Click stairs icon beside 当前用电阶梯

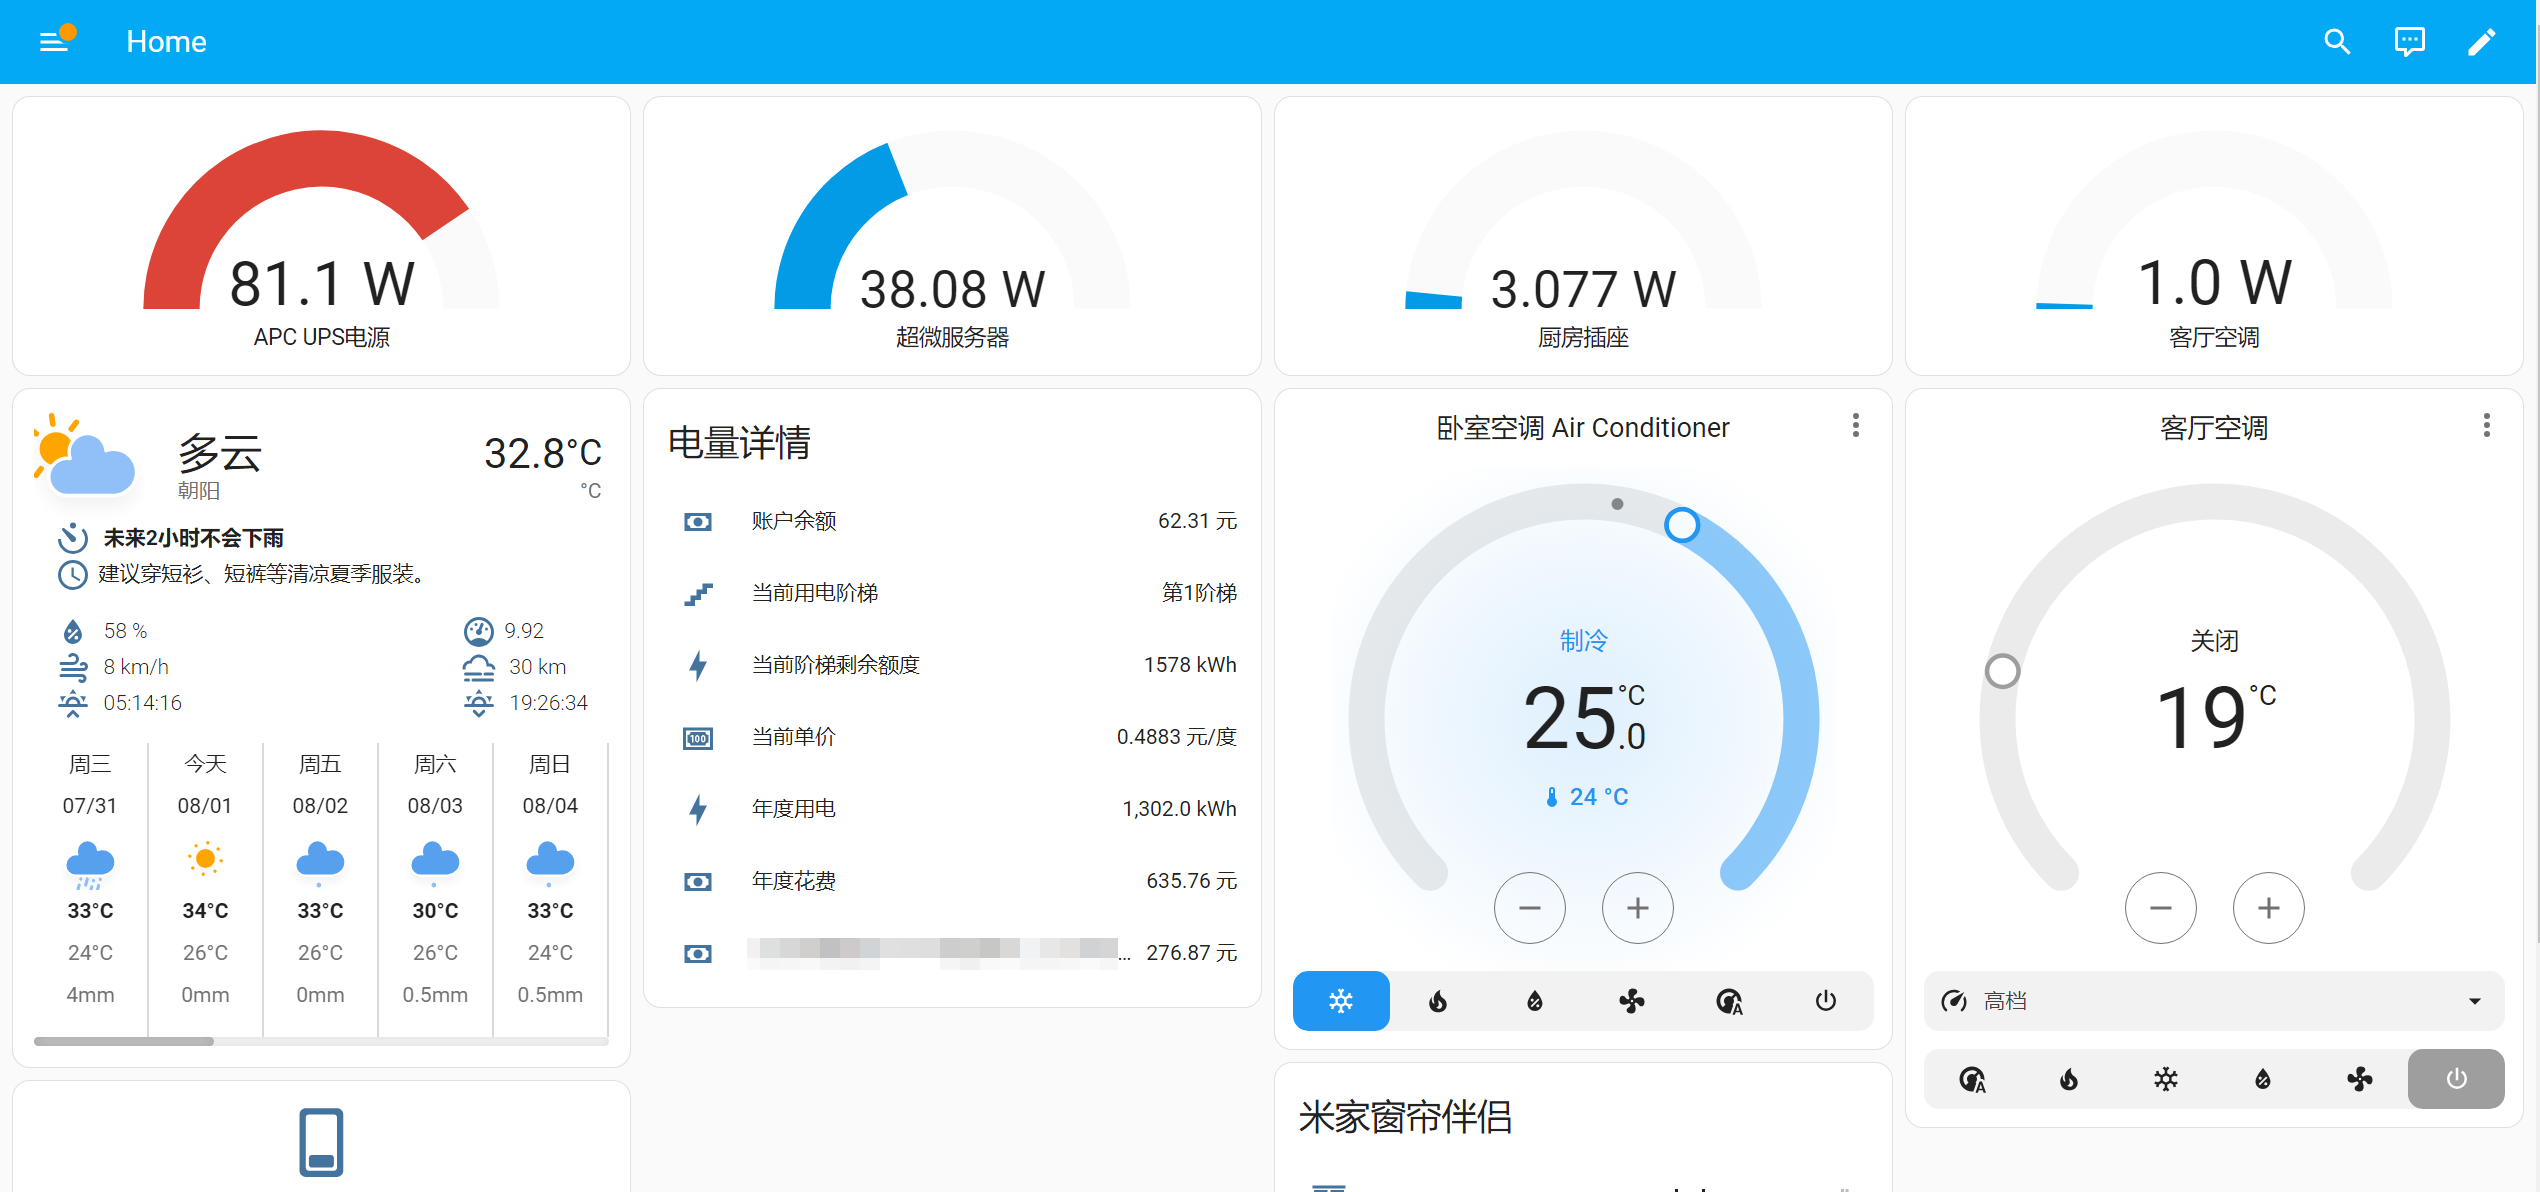(x=698, y=594)
